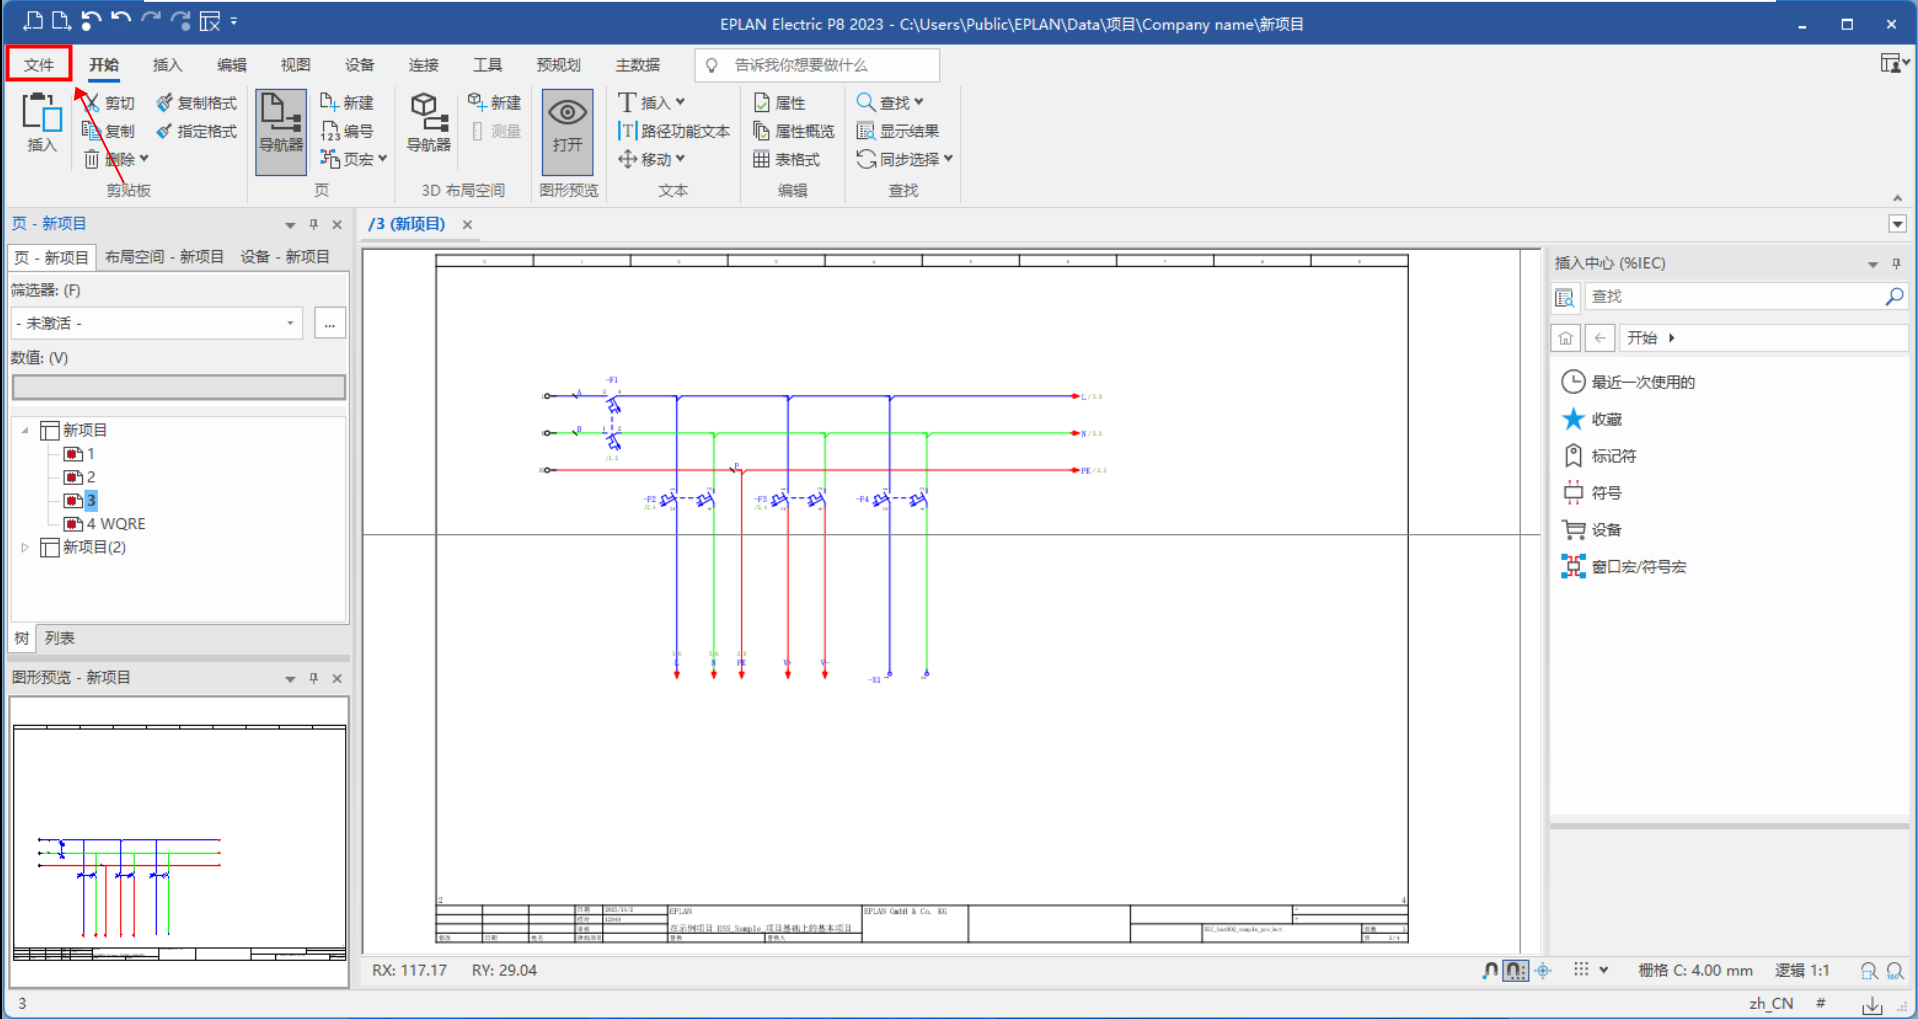Switch to the List (列表) tab

pos(59,638)
